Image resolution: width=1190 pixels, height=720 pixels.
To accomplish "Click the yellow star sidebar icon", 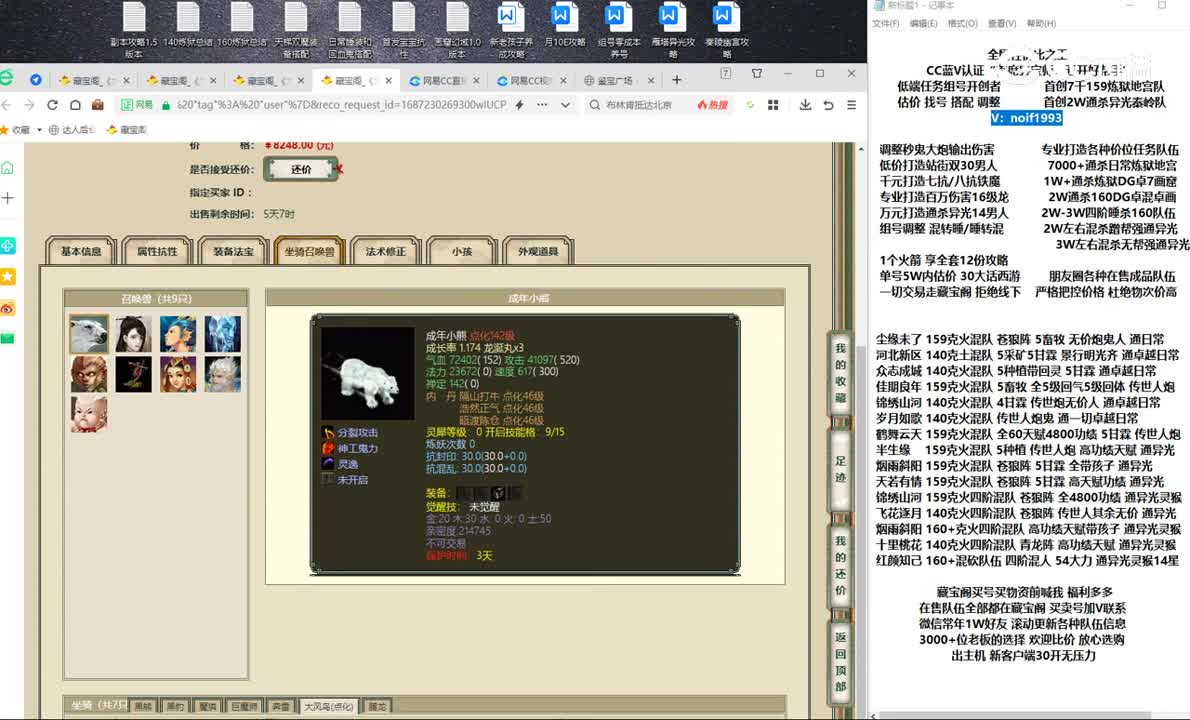I will tap(8, 276).
